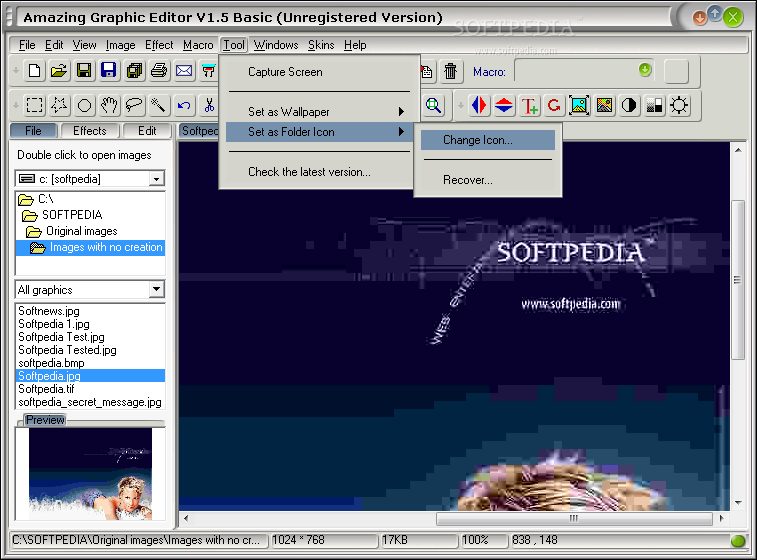
Task: Click the Save All stacked disks icon
Action: pyautogui.click(x=134, y=71)
